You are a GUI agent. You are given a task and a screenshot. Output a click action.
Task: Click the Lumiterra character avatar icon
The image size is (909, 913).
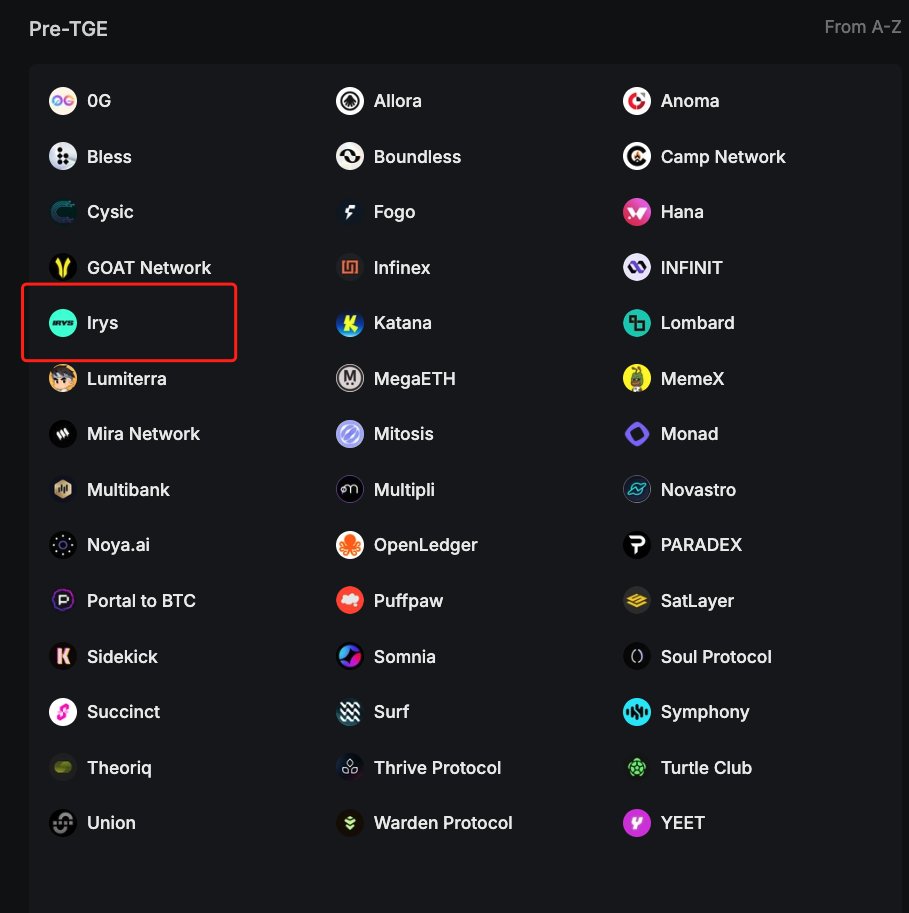click(63, 378)
